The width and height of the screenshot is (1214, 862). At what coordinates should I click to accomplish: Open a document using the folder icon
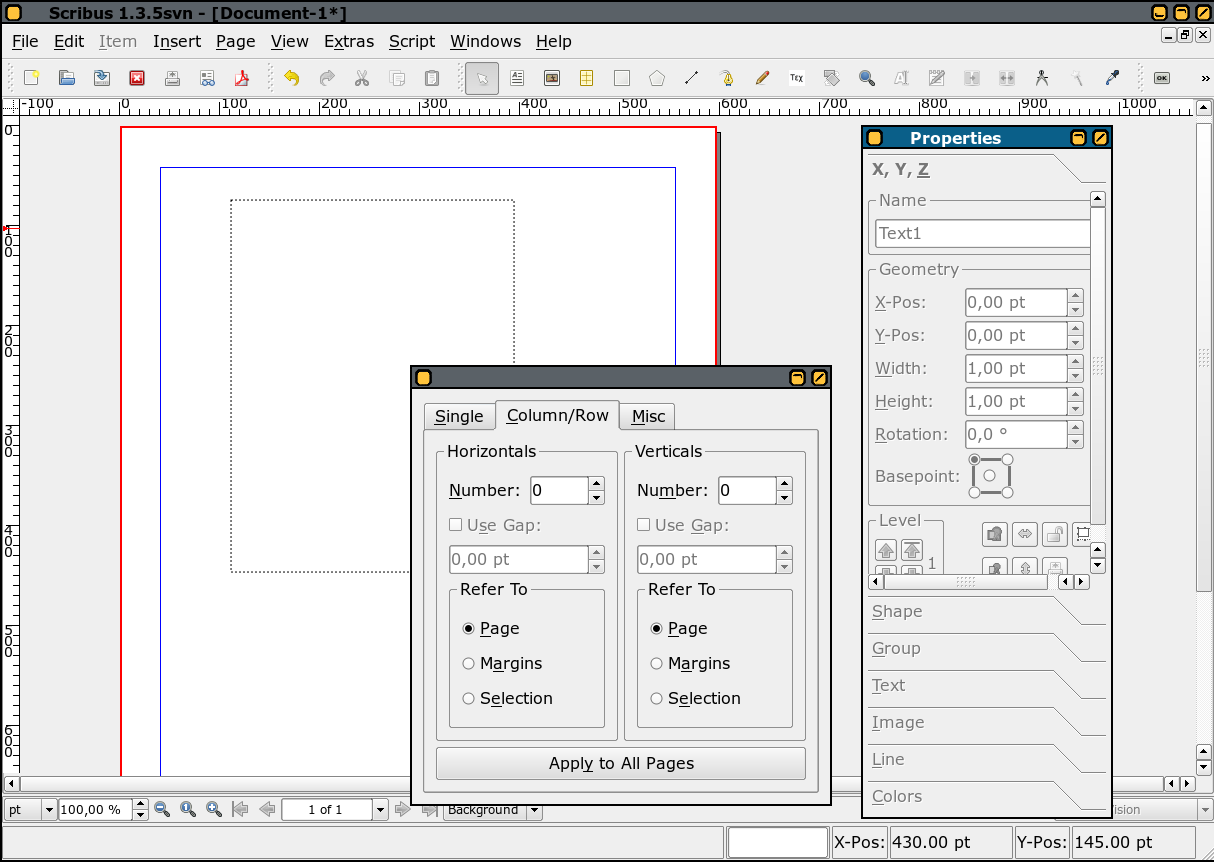click(x=67, y=78)
